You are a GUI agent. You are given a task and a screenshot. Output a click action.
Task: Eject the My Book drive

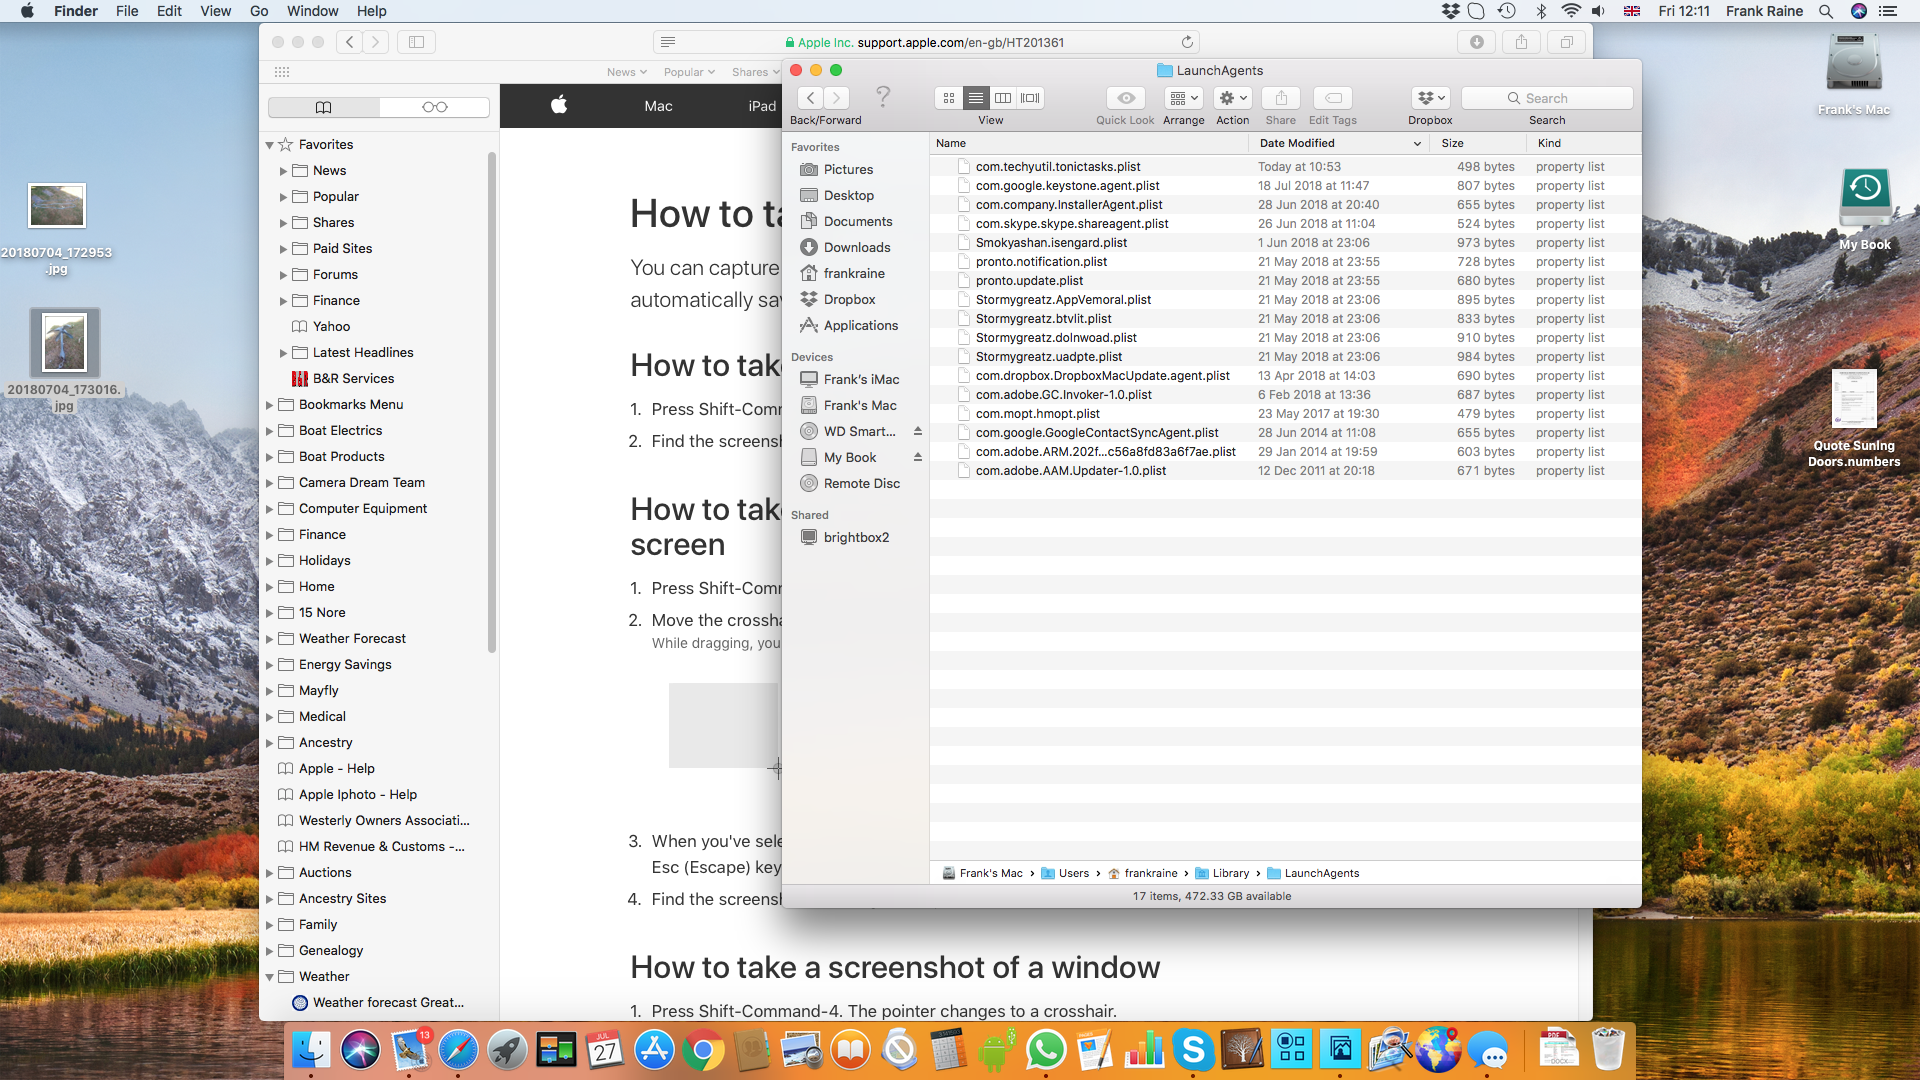pyautogui.click(x=917, y=457)
